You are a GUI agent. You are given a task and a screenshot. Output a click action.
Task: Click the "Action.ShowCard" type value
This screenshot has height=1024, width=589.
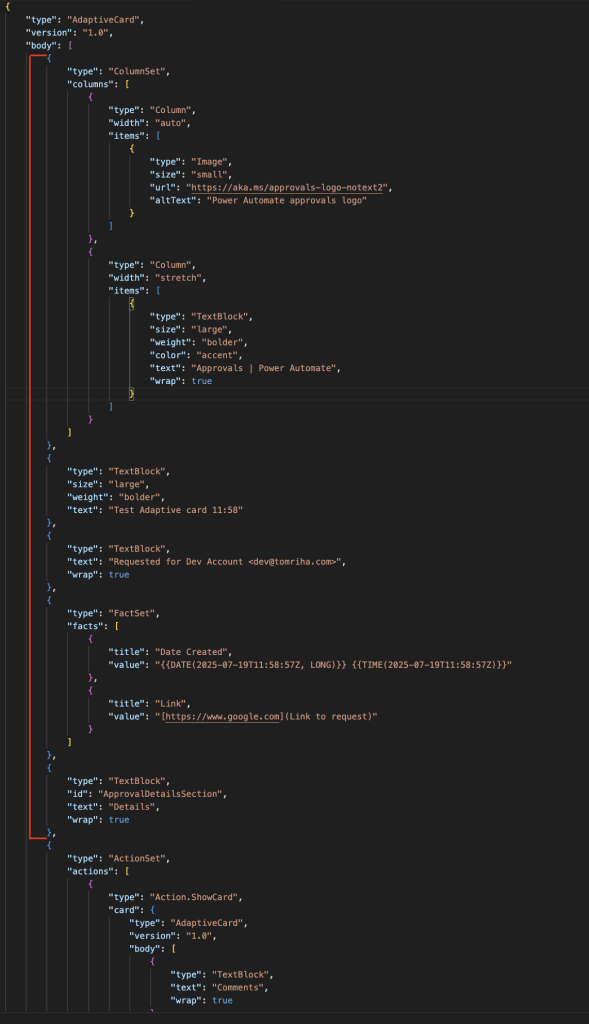(x=195, y=897)
